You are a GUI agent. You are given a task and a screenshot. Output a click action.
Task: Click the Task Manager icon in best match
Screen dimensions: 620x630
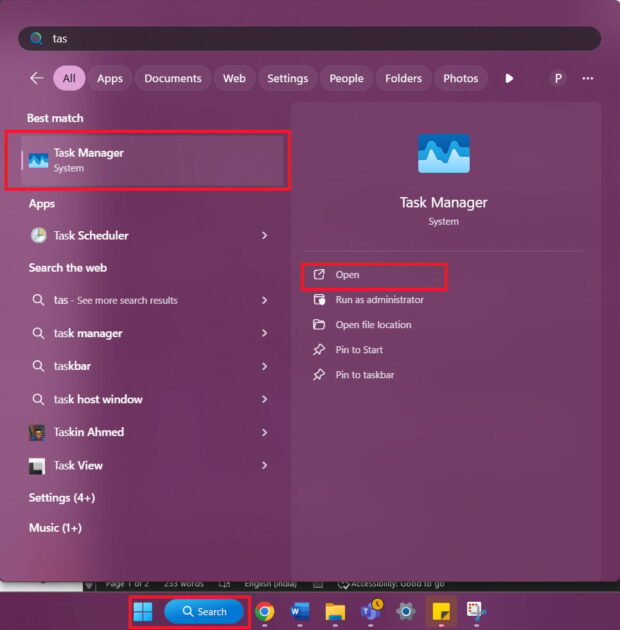pyautogui.click(x=39, y=160)
